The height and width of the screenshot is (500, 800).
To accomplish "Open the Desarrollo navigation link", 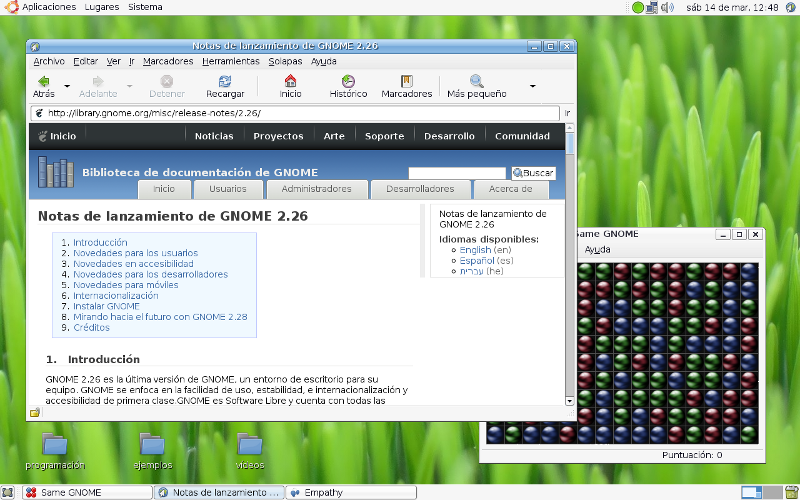I will [x=449, y=136].
